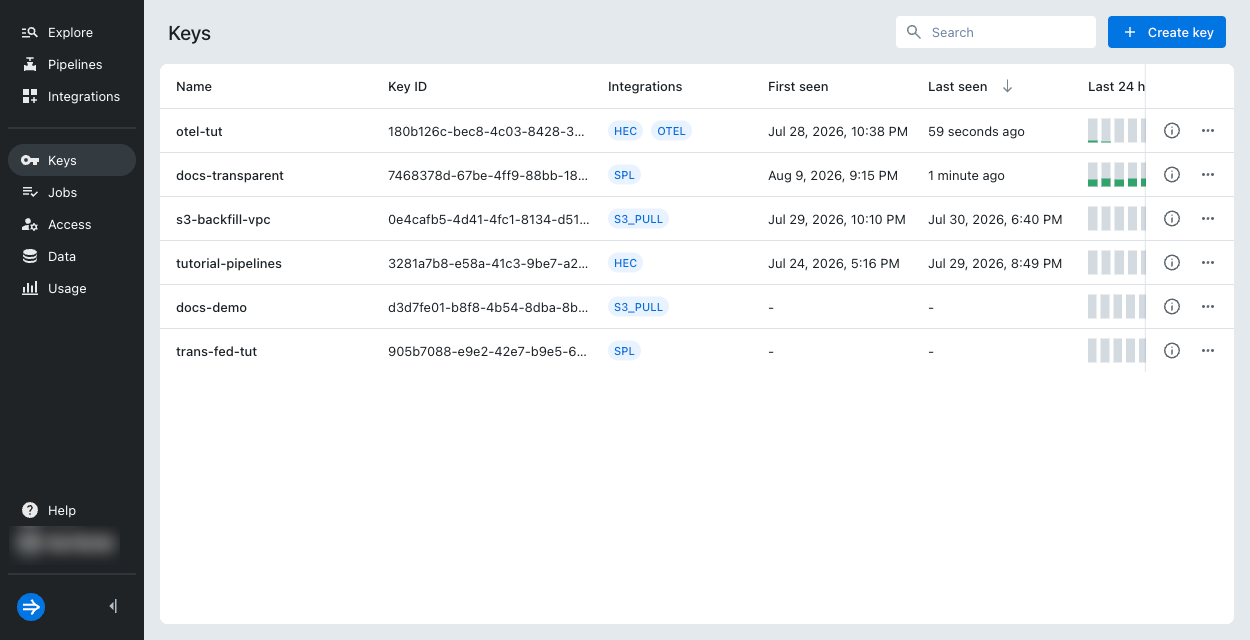
Task: Select the docs-transparent key name
Action: (x=230, y=175)
